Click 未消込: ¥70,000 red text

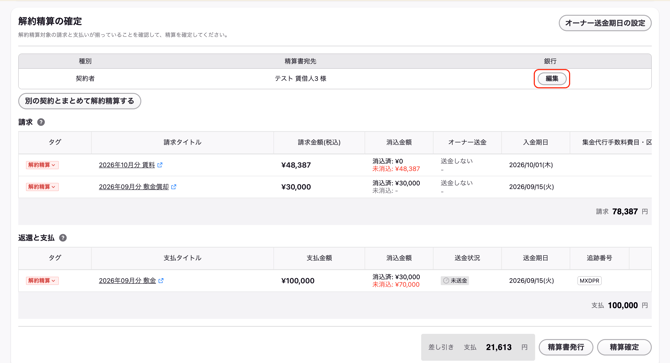point(396,284)
